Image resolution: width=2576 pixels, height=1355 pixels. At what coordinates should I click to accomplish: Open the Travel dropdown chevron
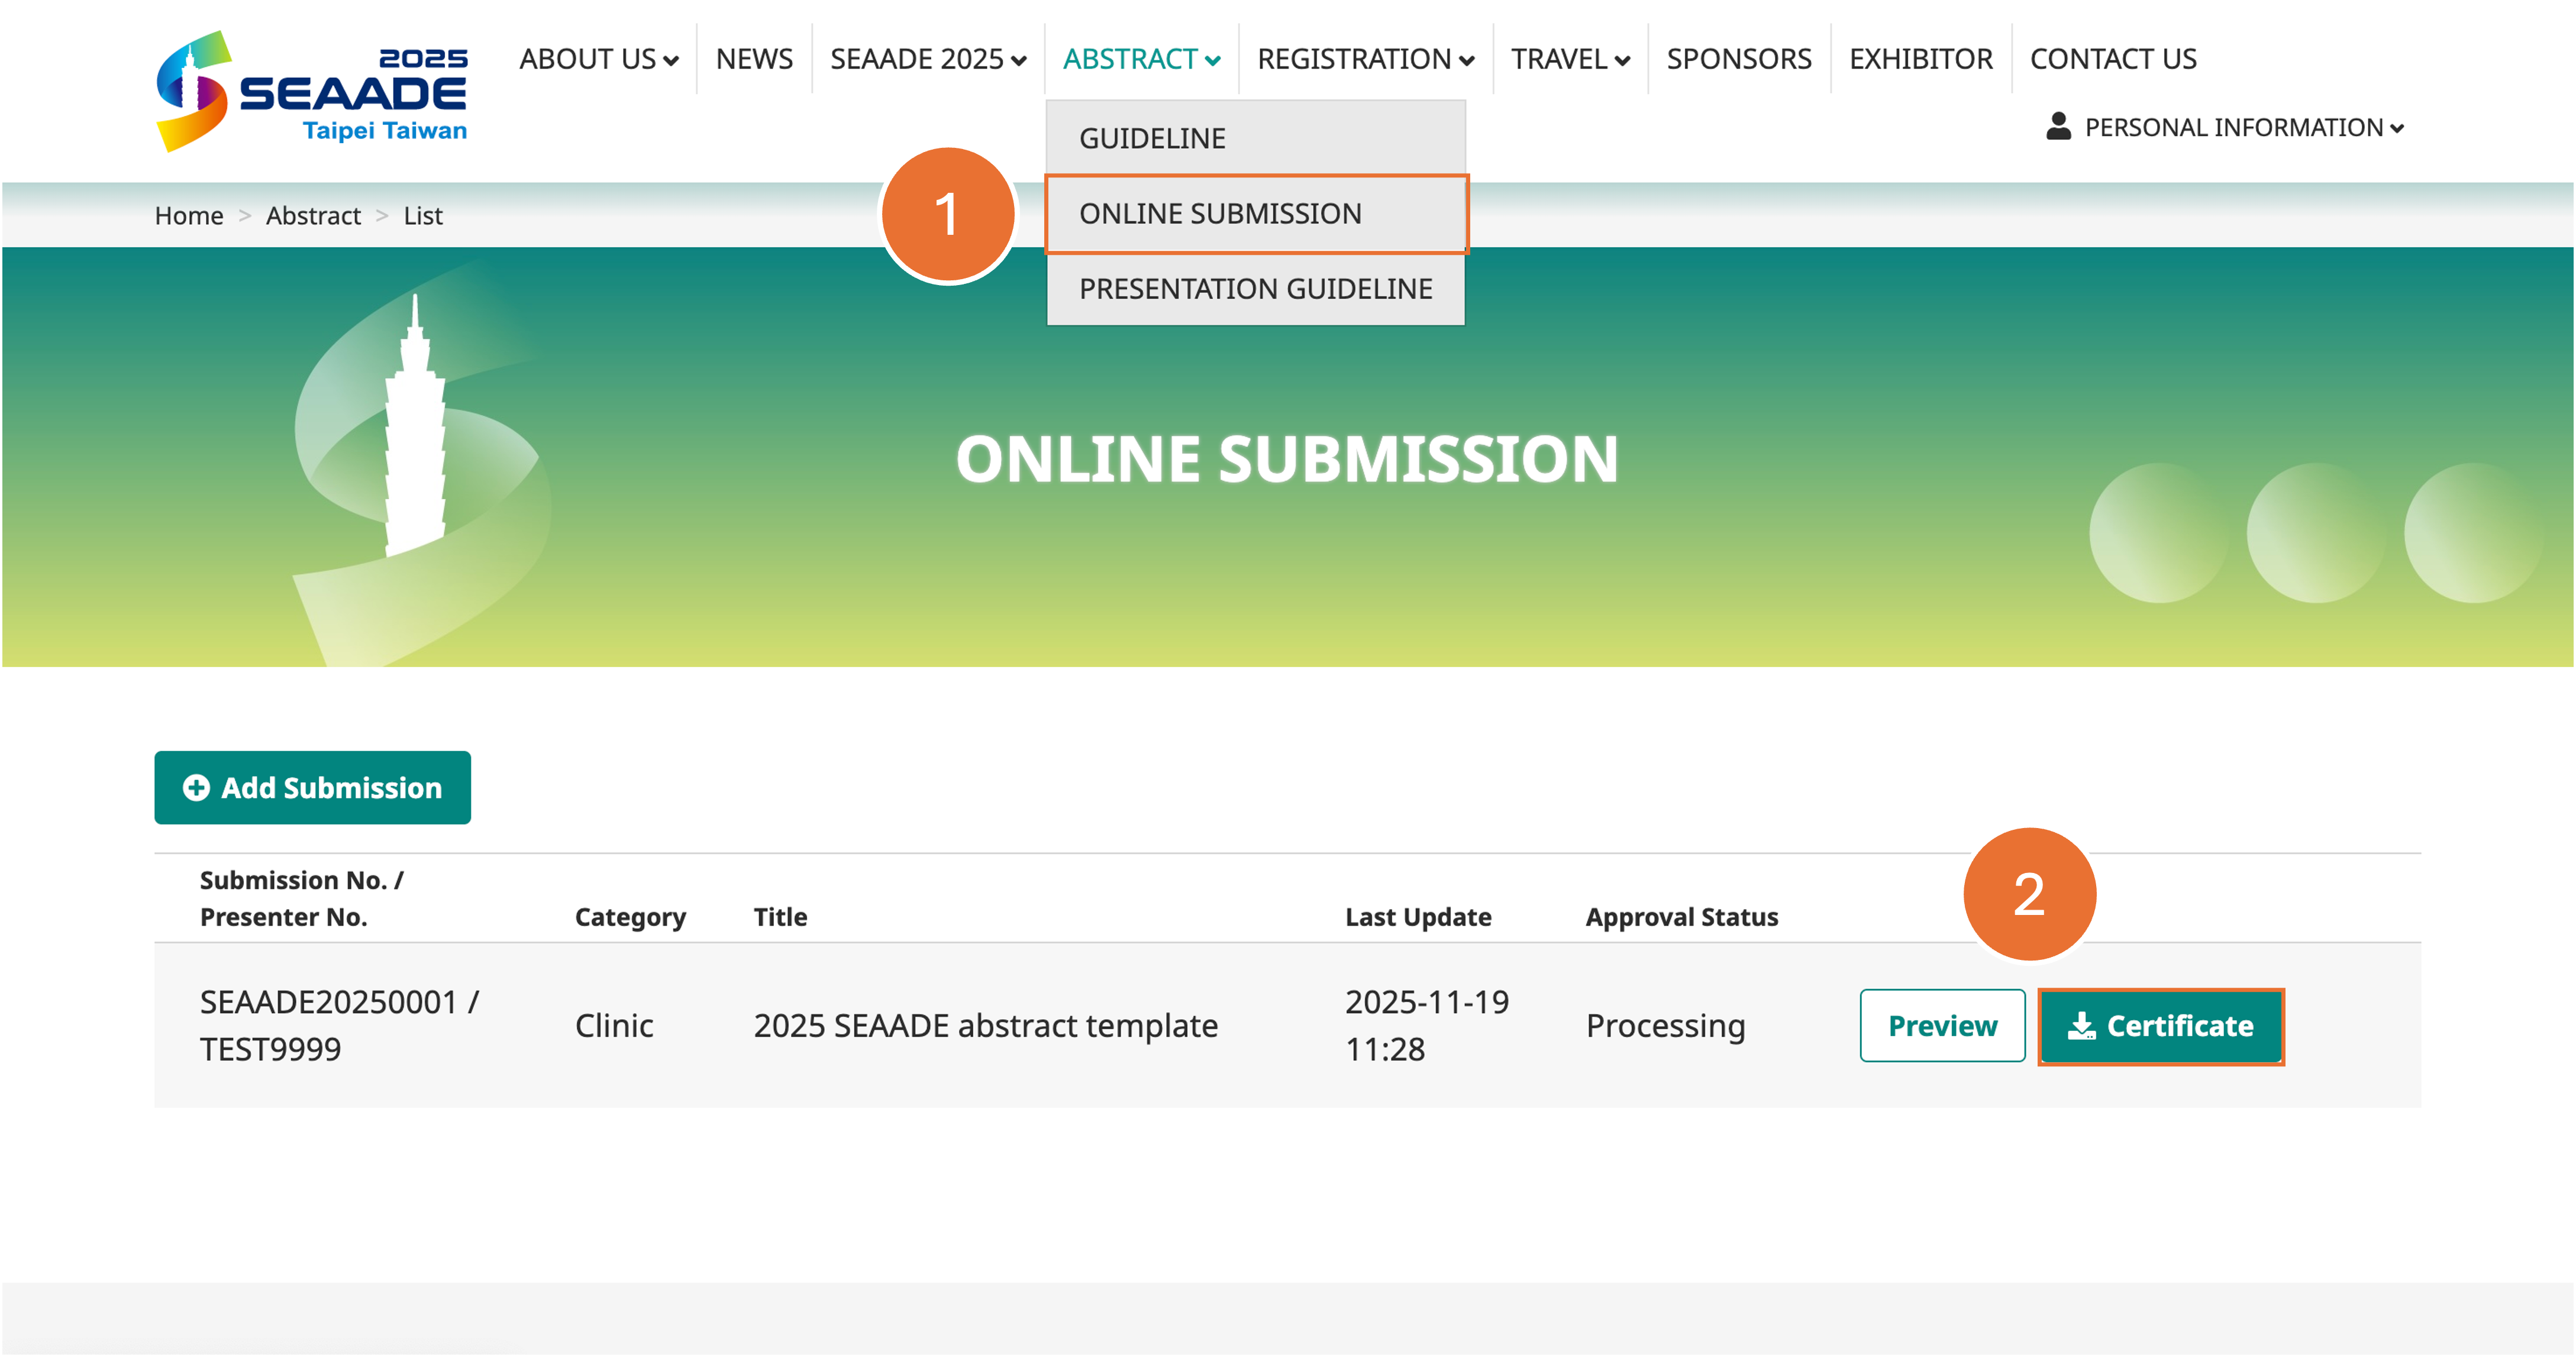click(x=1622, y=61)
